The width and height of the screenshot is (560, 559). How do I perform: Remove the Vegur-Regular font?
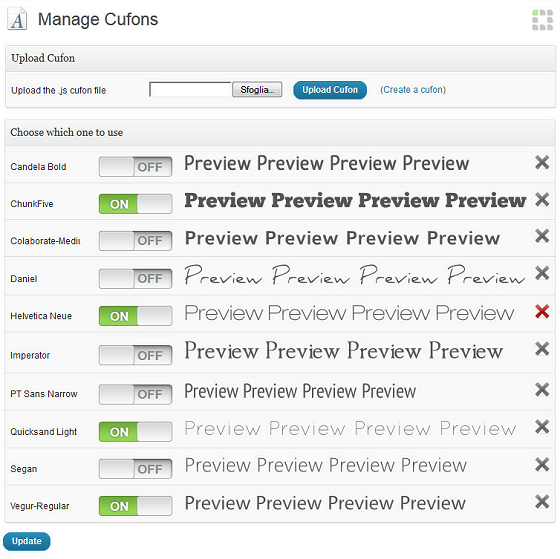point(542,501)
